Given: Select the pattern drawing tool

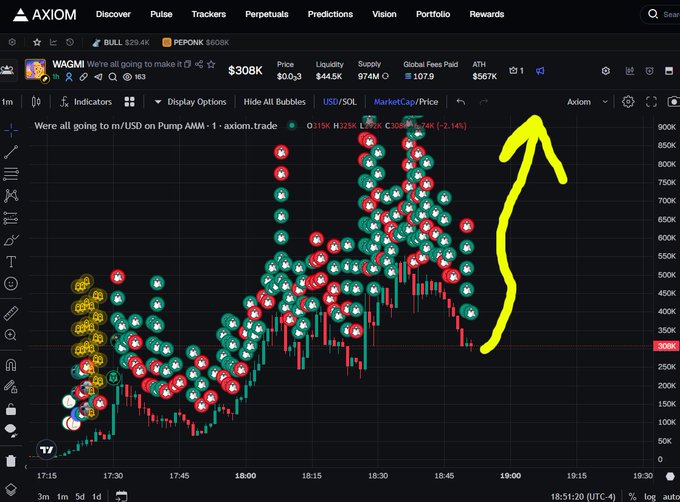Looking at the screenshot, I should coord(11,196).
